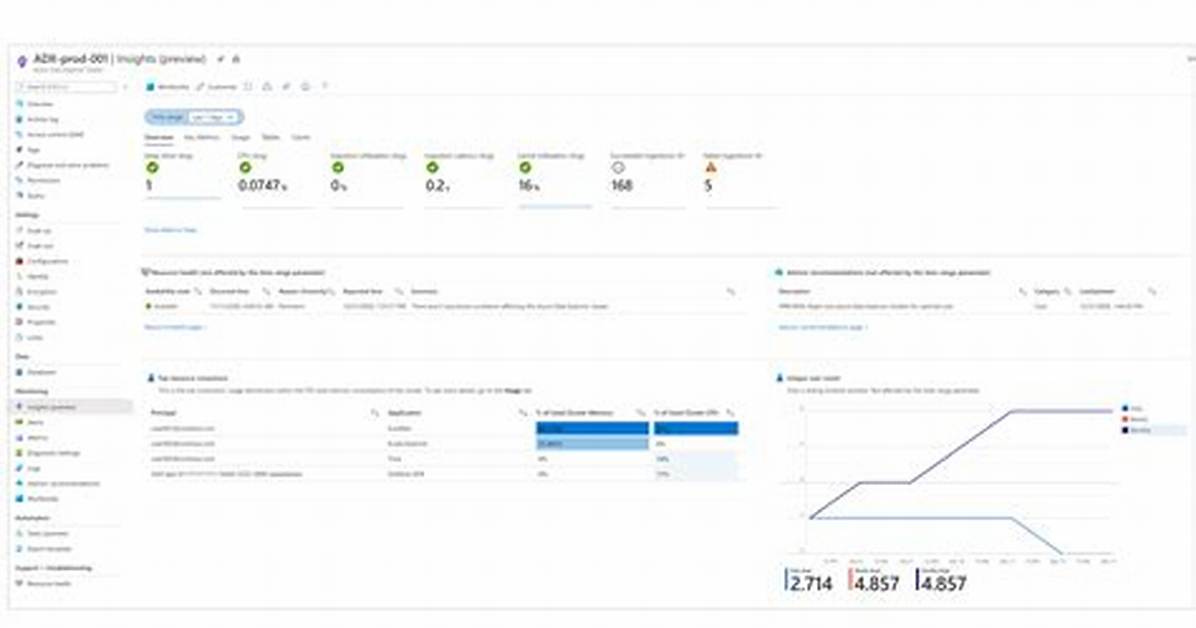
Task: Sort by Reported time column
Action: (363, 291)
